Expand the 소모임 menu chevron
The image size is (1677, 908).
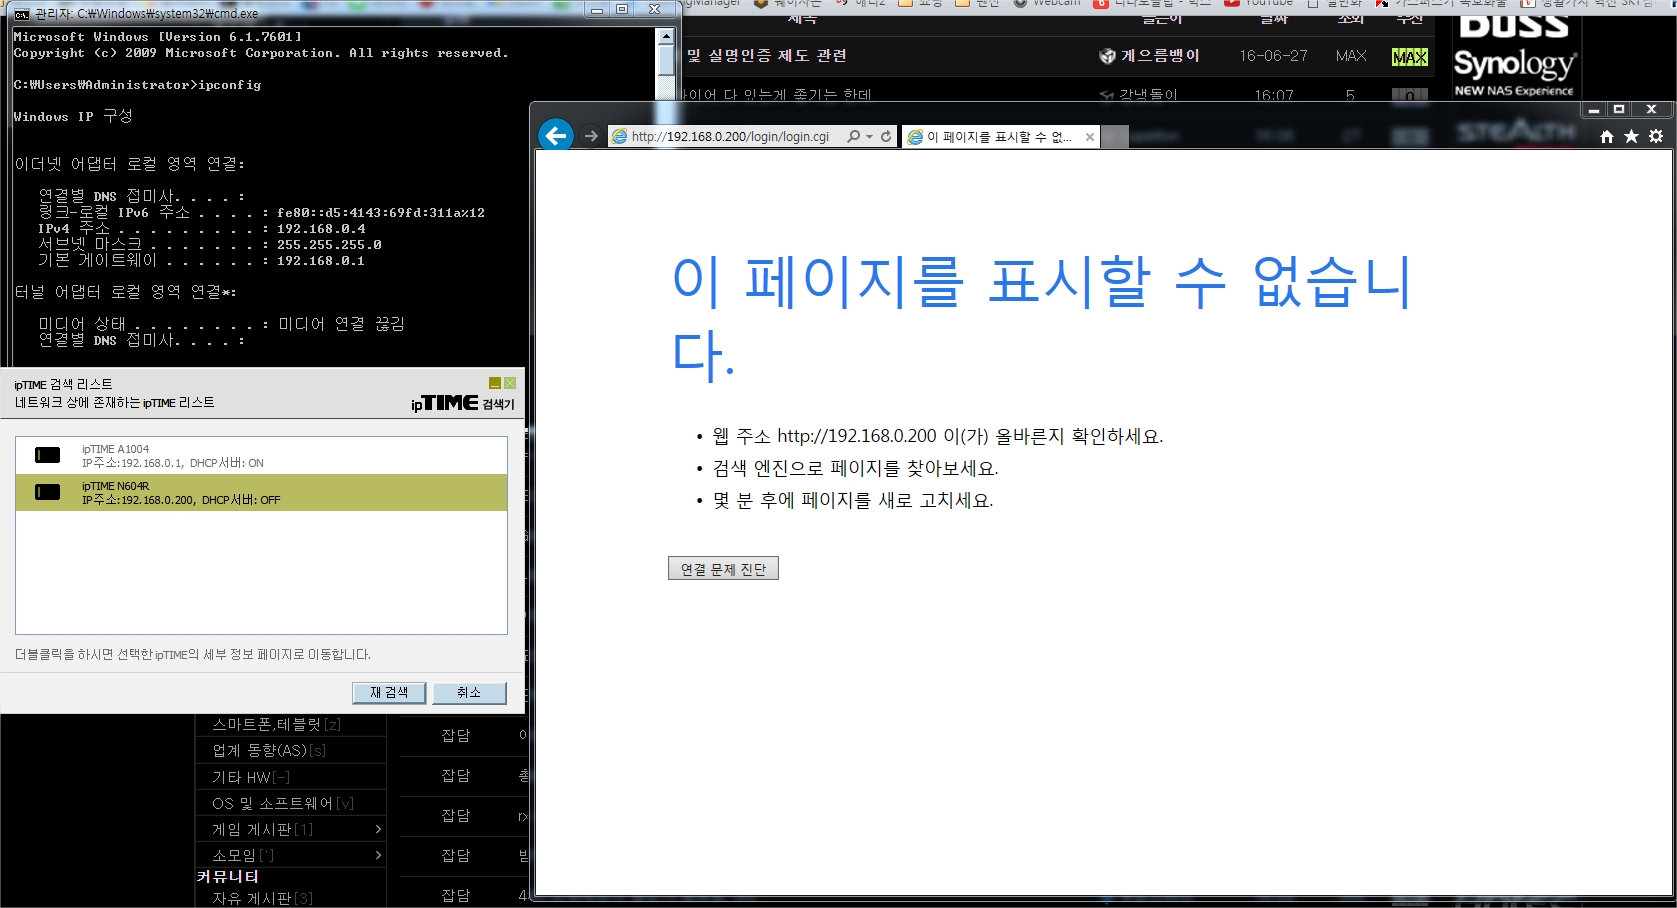click(x=378, y=855)
